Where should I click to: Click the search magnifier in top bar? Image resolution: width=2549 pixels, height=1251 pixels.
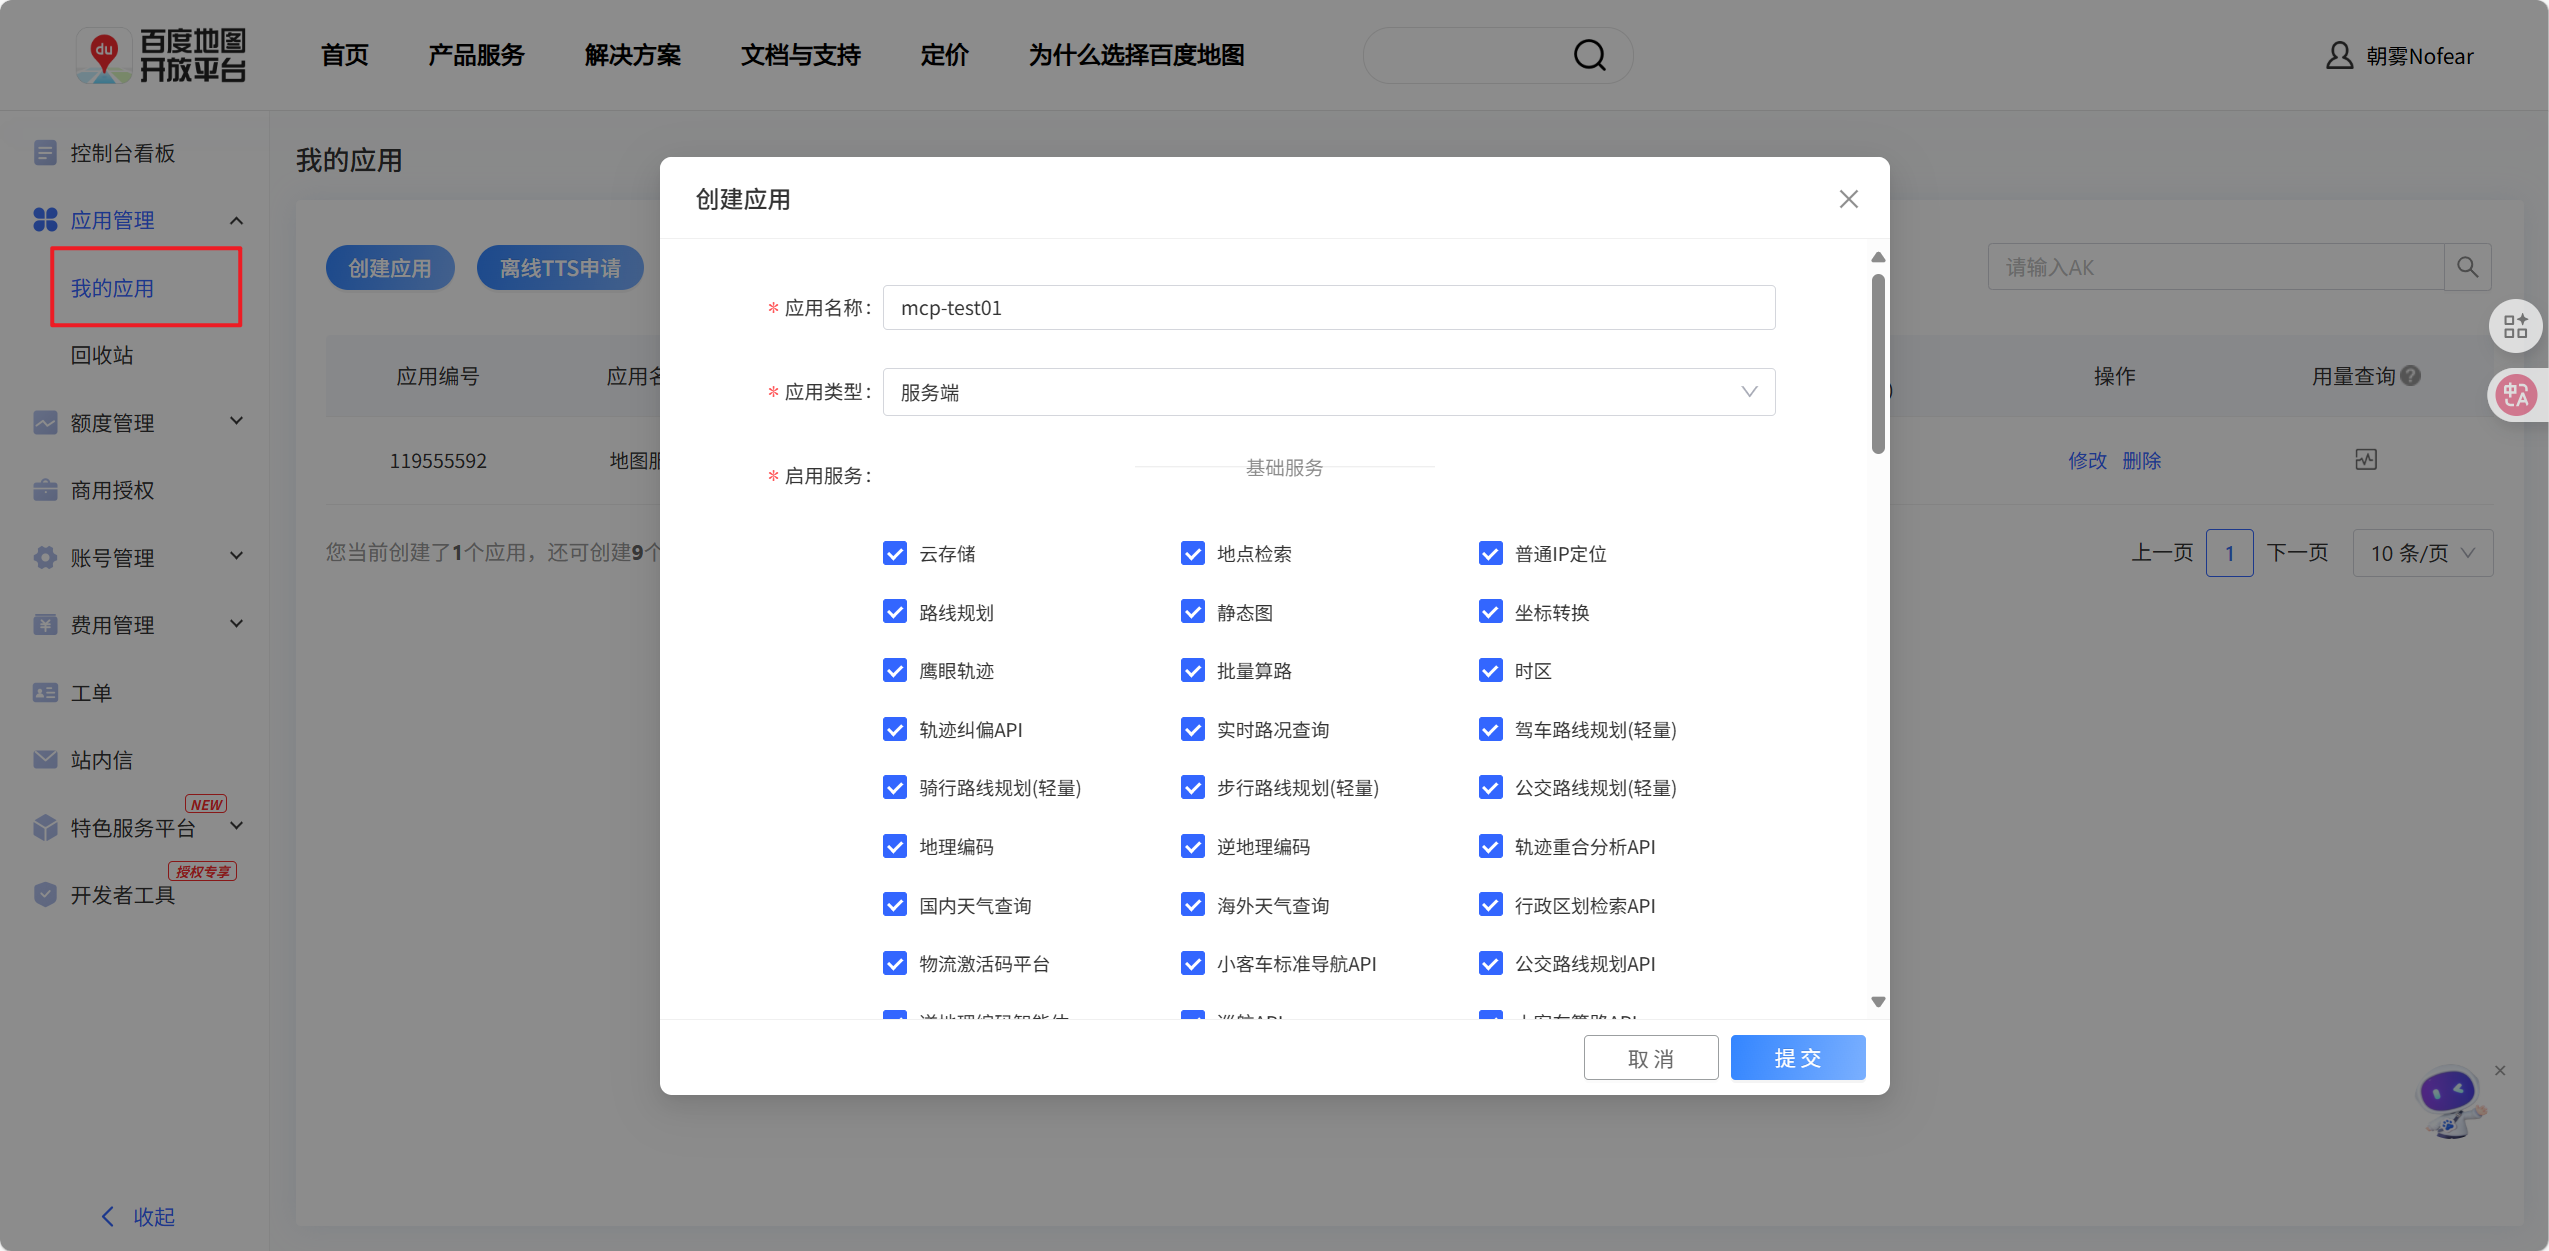click(1589, 55)
